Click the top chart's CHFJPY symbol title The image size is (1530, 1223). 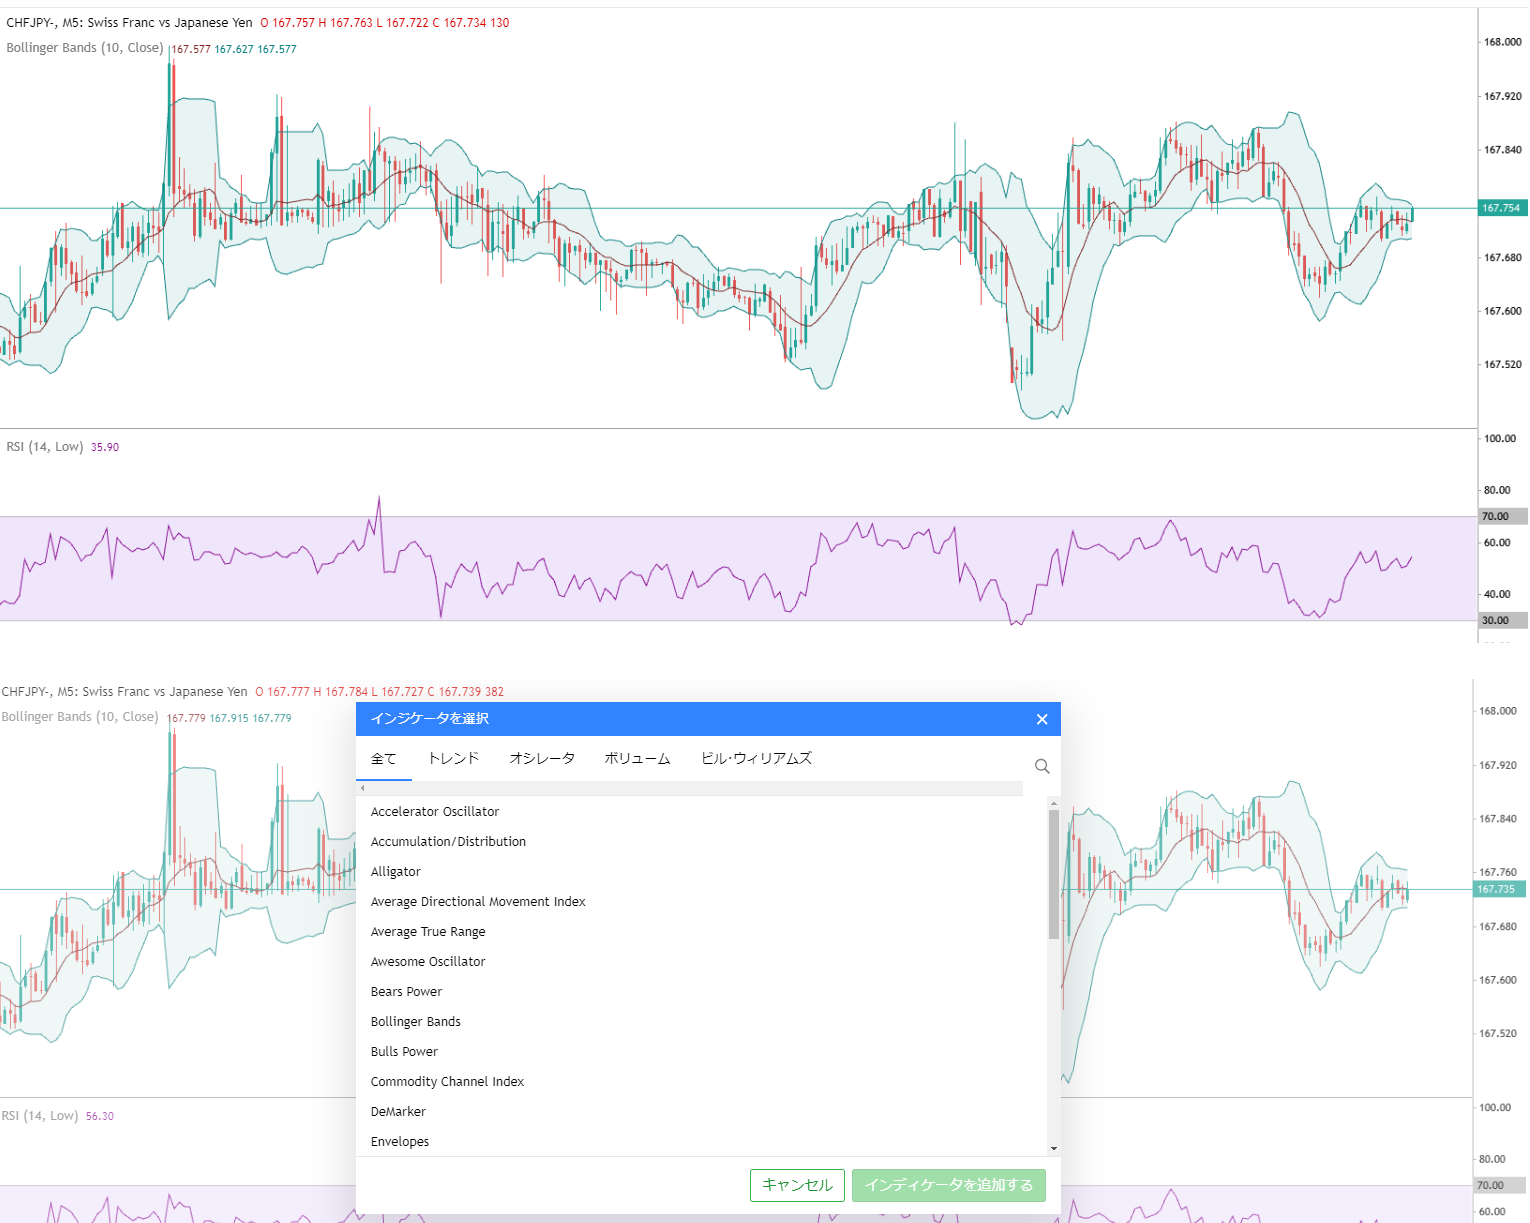(x=130, y=22)
